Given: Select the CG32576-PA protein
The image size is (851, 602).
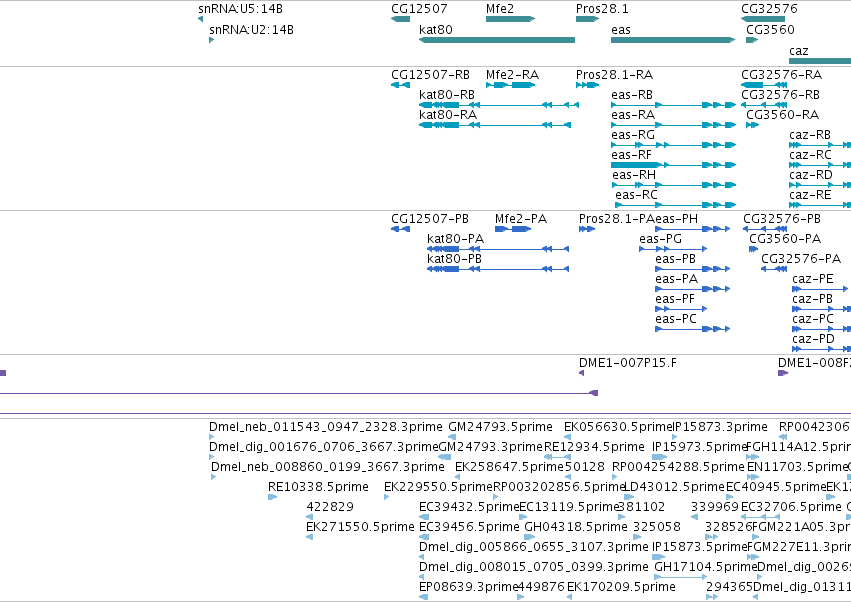Looking at the screenshot, I should point(774,269).
